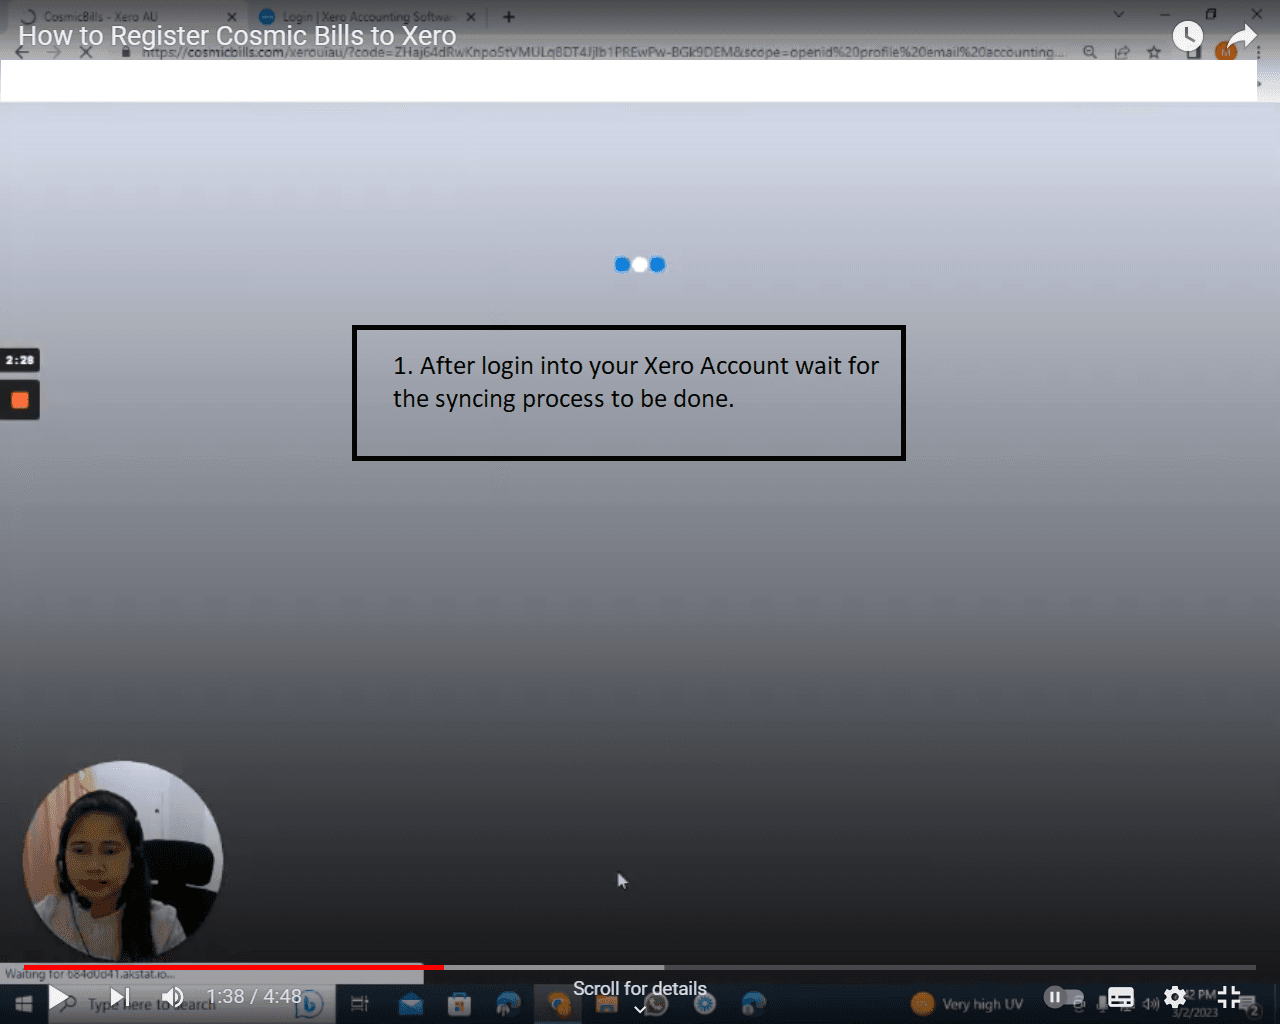This screenshot has height=1024, width=1280.
Task: Switch to the Login | Xero Accounting Software tab
Action: pos(367,17)
